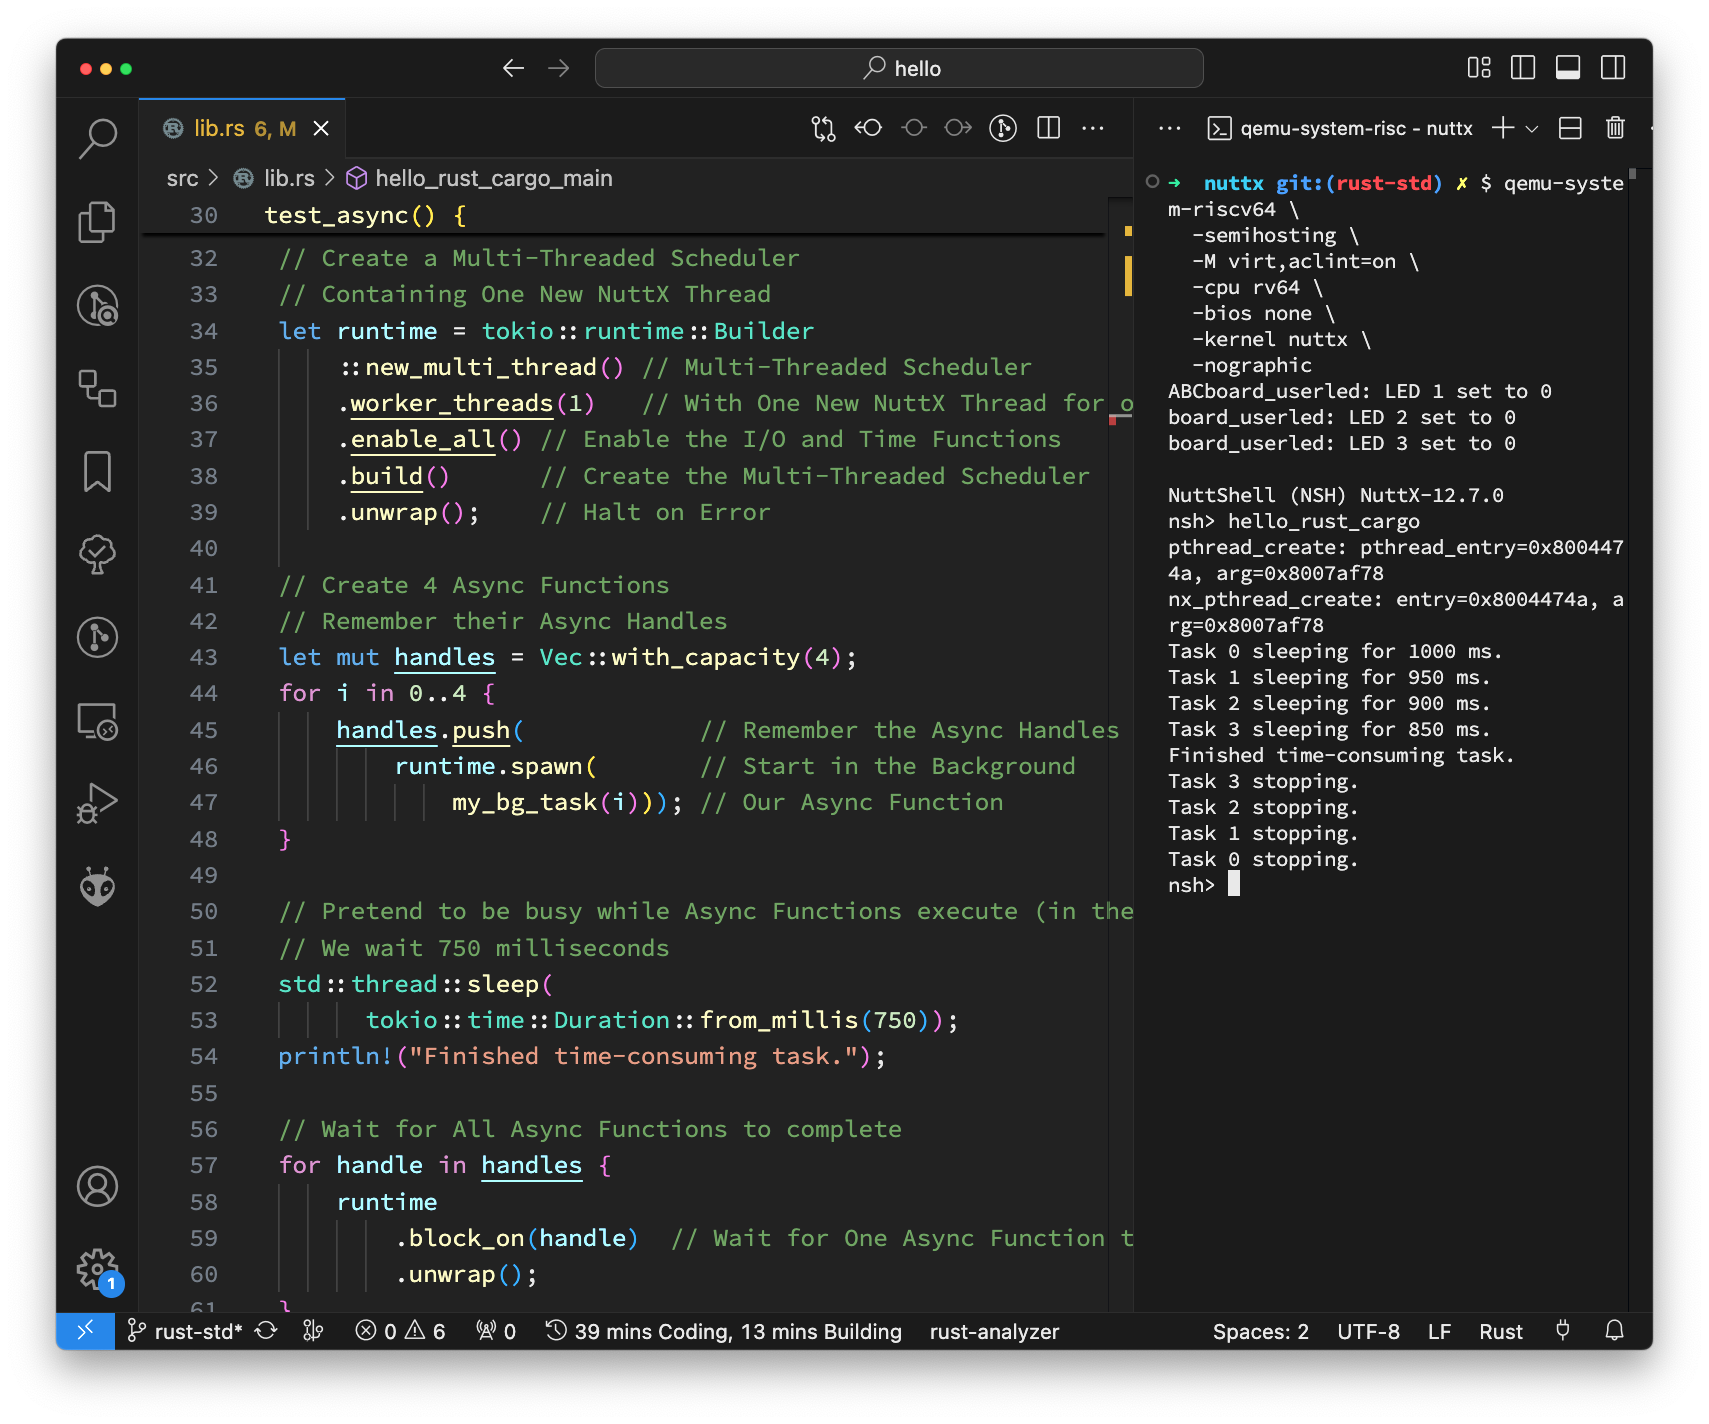This screenshot has width=1709, height=1424.
Task: Open the Search view in activity bar
Action: point(97,138)
